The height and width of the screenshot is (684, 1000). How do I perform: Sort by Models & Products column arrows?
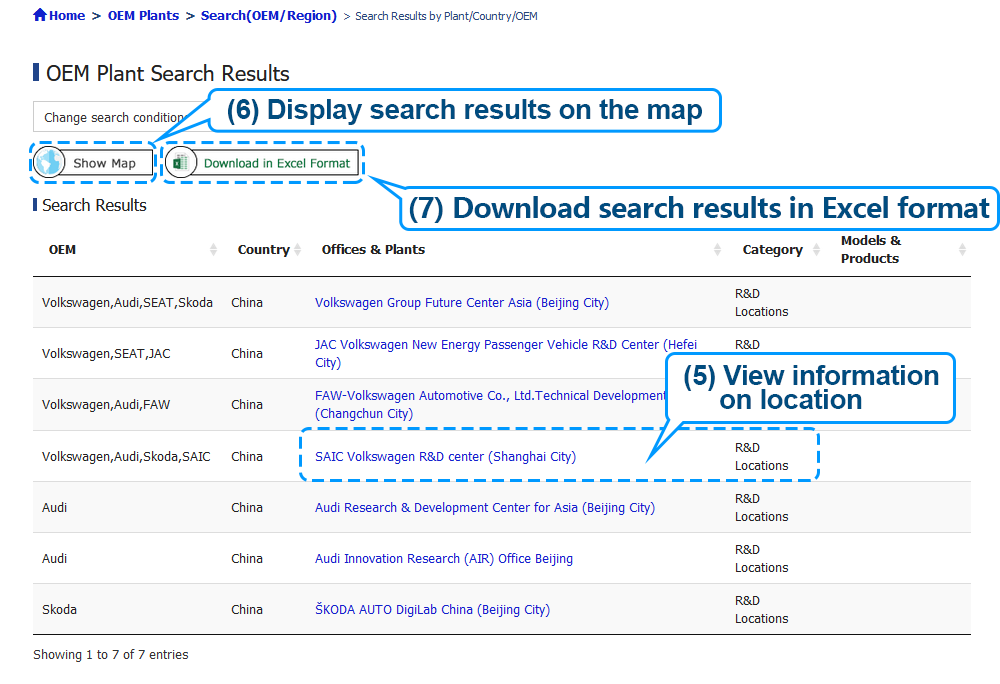tap(962, 250)
